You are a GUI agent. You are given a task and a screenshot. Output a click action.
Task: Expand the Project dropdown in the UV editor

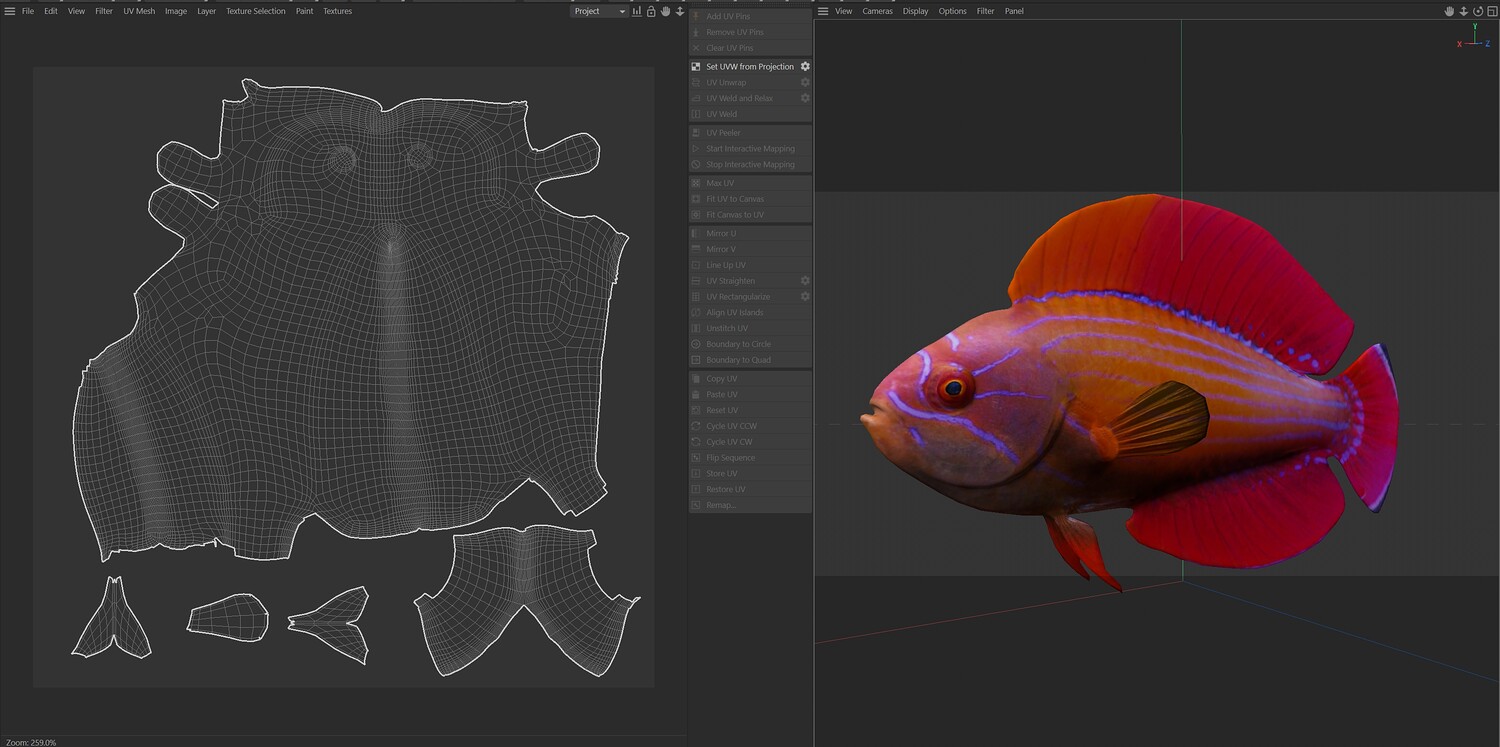600,11
